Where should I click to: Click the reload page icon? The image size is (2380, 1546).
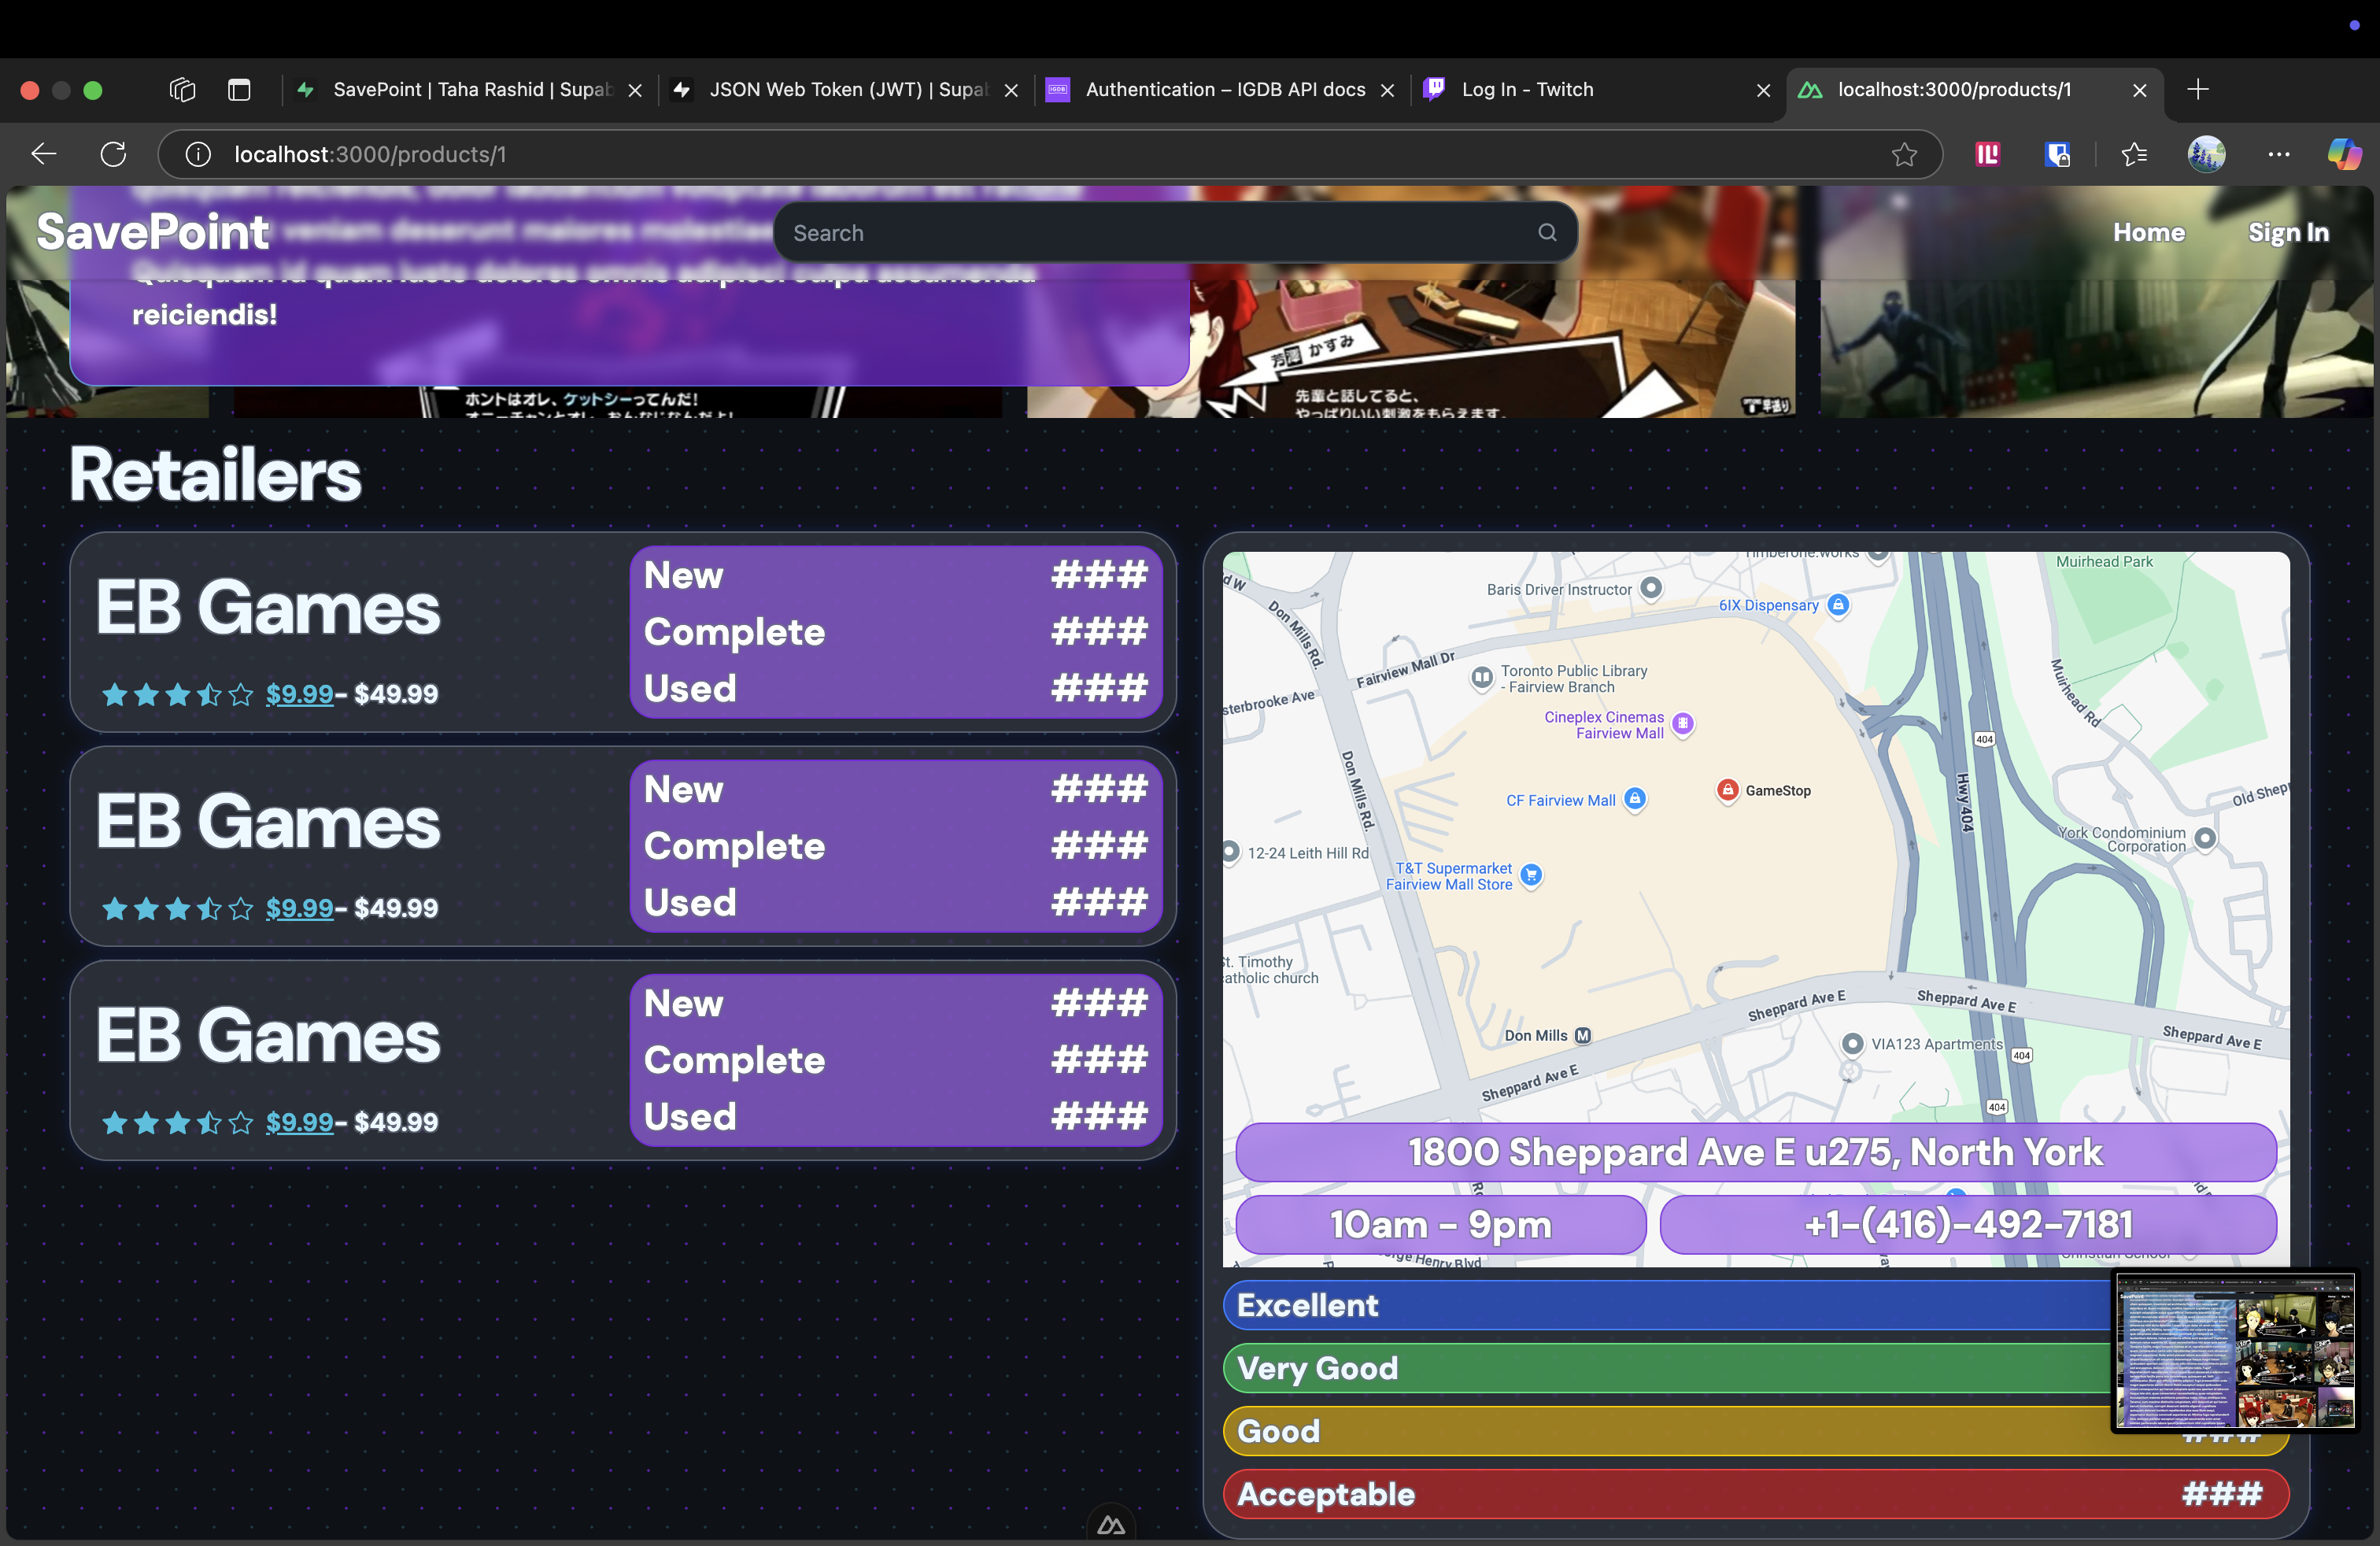(x=113, y=153)
